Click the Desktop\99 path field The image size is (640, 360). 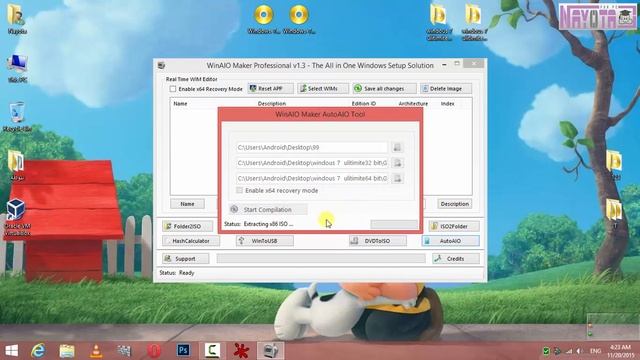pos(311,147)
